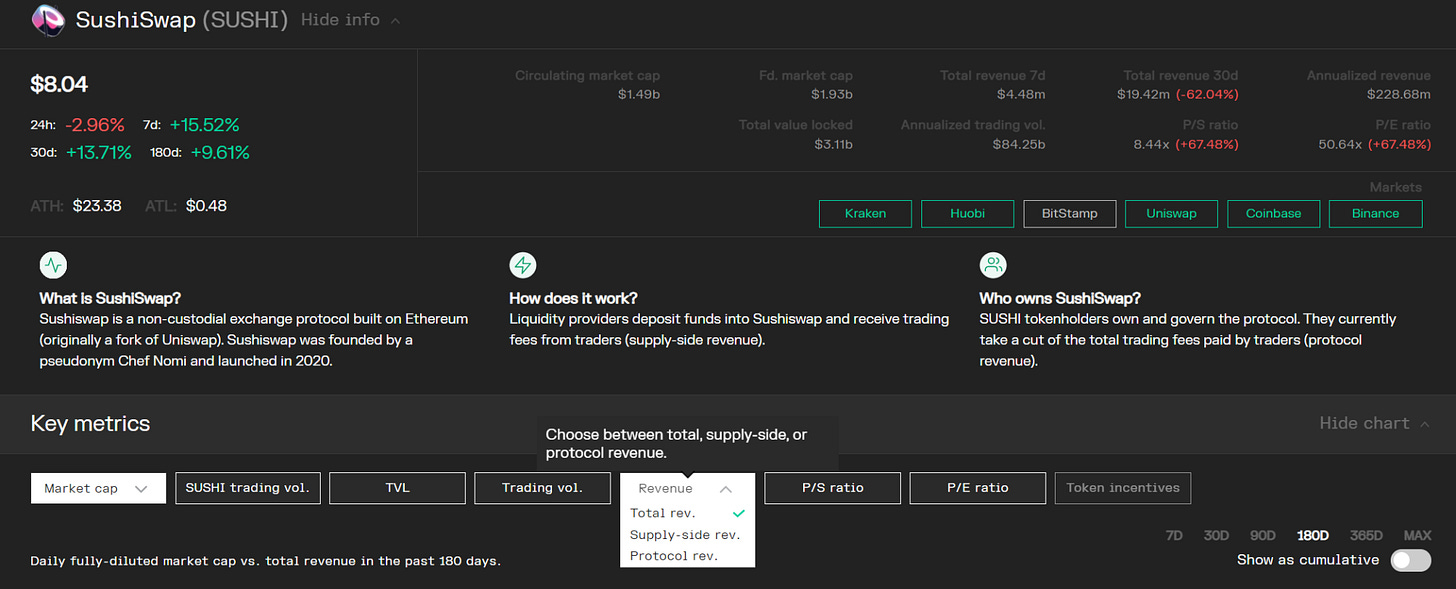The image size is (1456, 589).
Task: Open the Huobi market link
Action: coord(967,213)
